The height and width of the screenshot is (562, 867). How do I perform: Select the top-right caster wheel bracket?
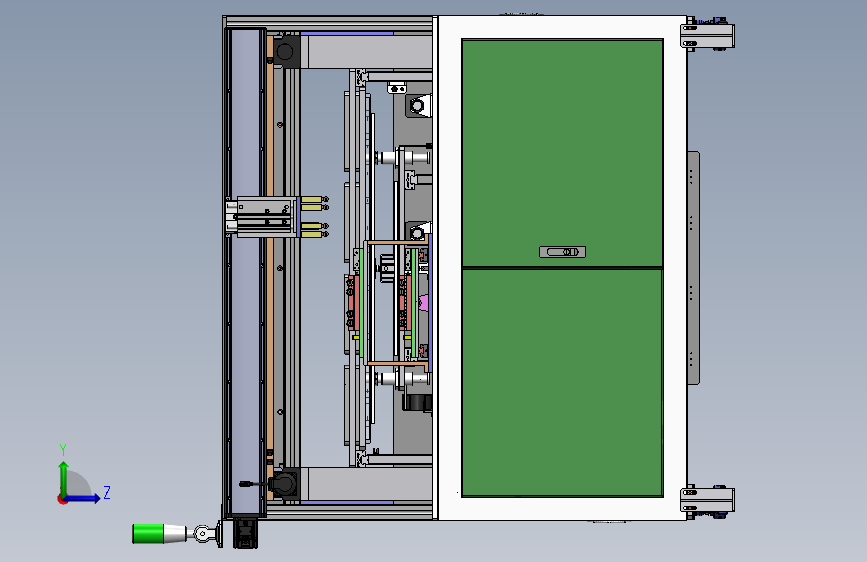pos(707,34)
